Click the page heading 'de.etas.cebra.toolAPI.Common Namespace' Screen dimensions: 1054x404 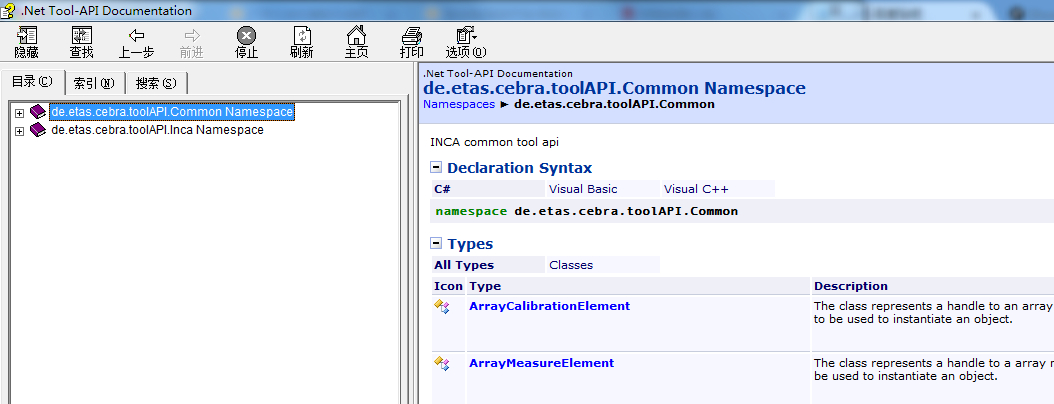[x=614, y=88]
